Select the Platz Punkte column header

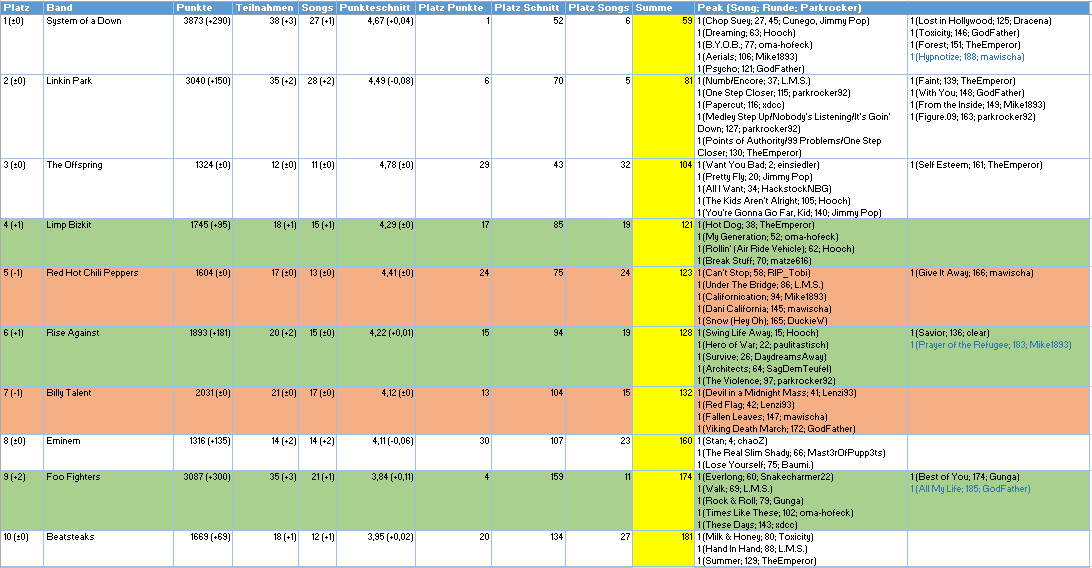(453, 8)
